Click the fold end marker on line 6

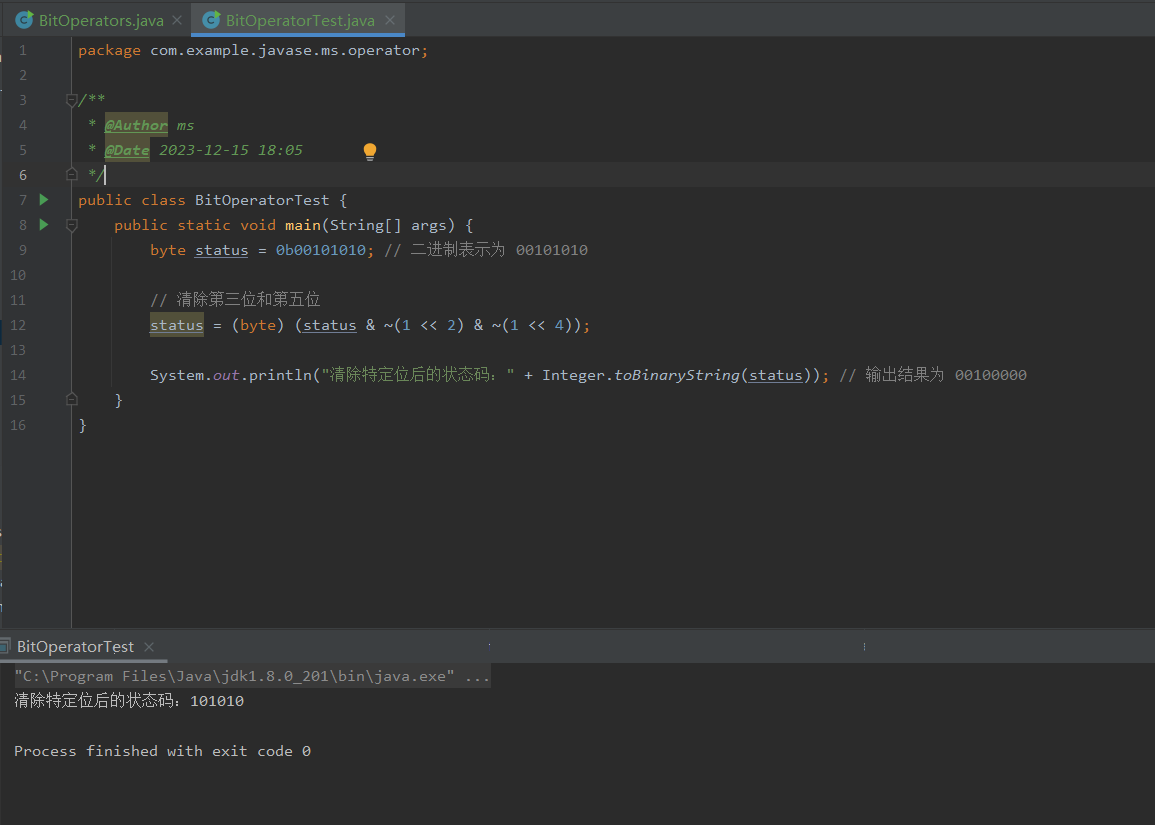point(71,175)
